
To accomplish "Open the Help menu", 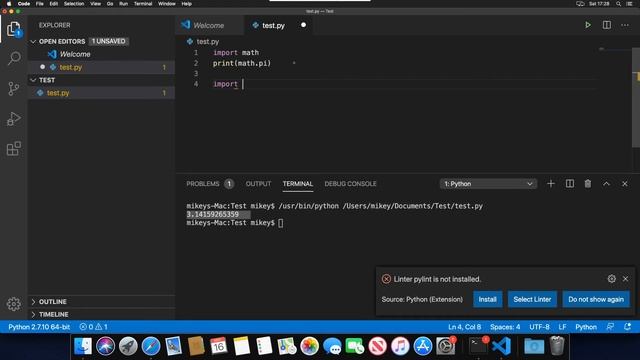I will (x=187, y=4).
